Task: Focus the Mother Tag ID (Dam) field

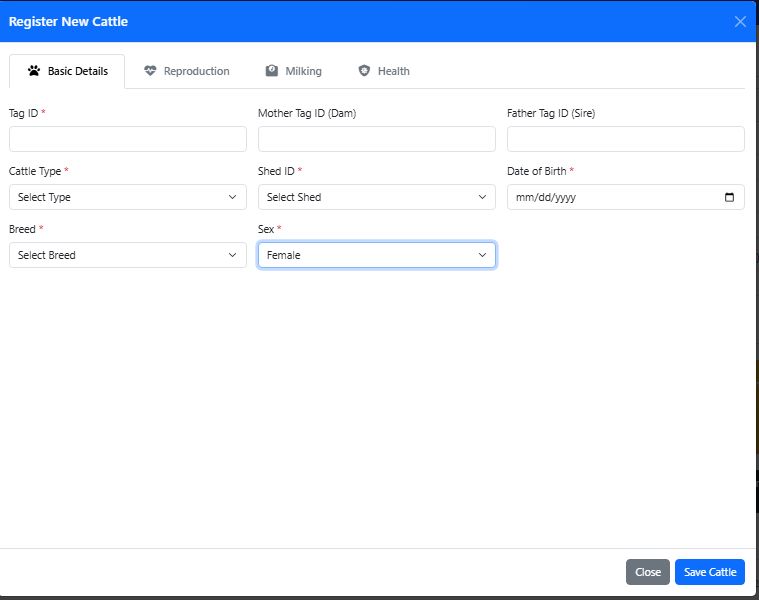Action: (x=376, y=139)
